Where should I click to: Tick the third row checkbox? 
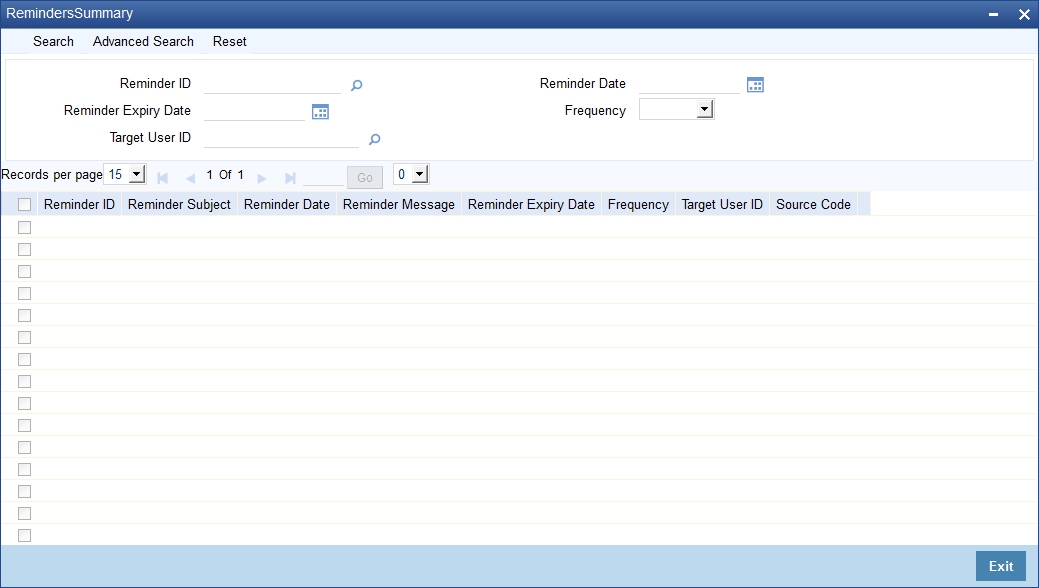point(25,271)
